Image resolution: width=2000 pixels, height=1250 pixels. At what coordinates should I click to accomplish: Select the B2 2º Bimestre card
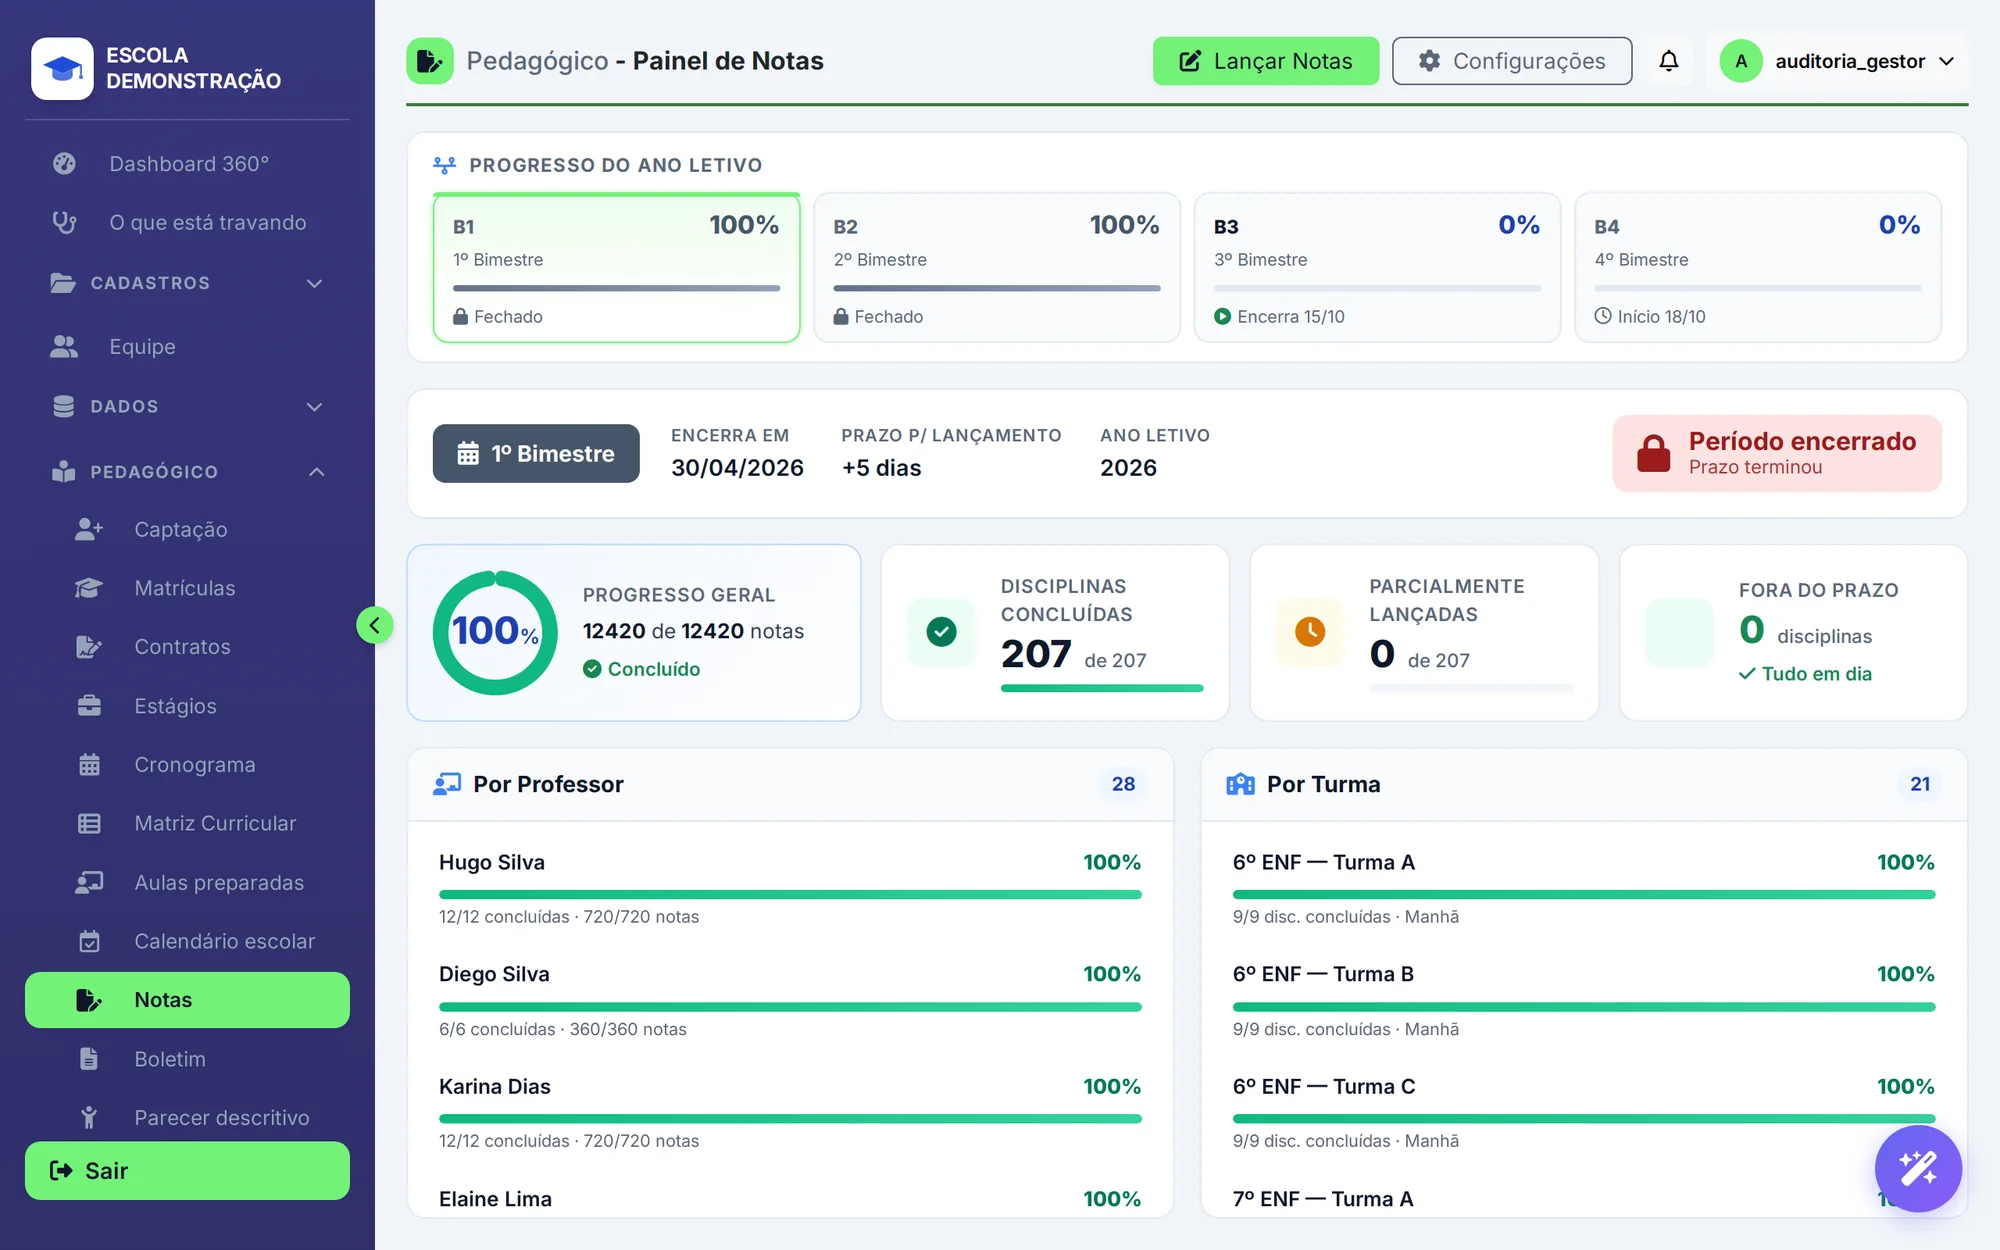(997, 268)
